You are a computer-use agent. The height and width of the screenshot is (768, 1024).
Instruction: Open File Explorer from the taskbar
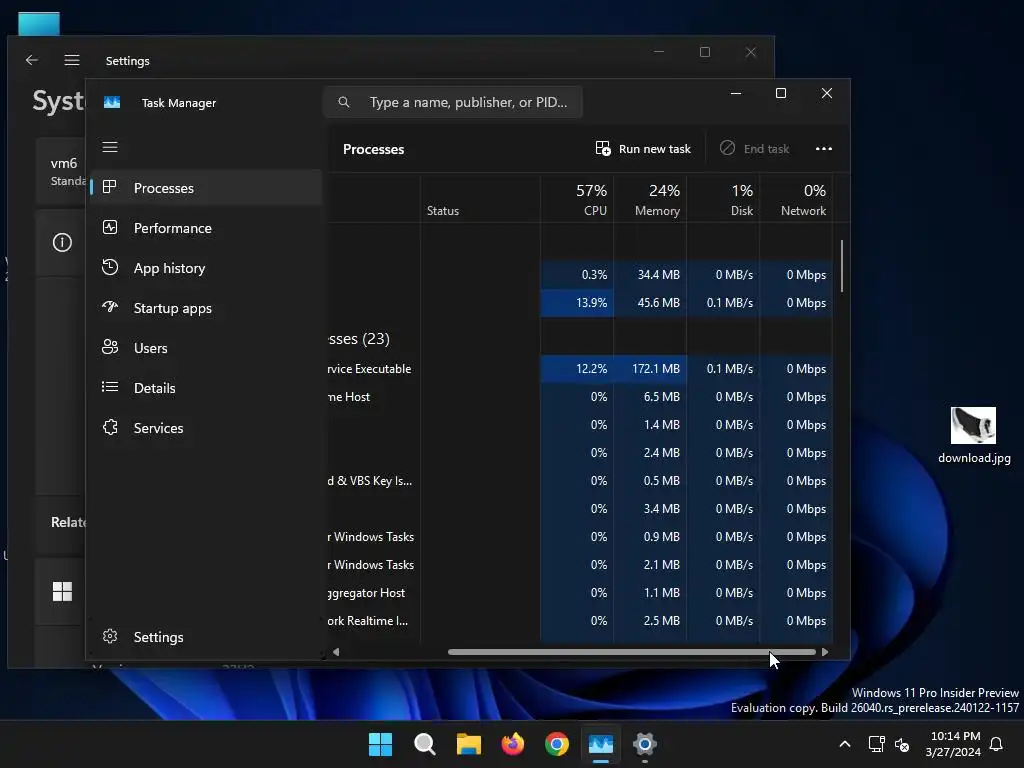point(469,744)
